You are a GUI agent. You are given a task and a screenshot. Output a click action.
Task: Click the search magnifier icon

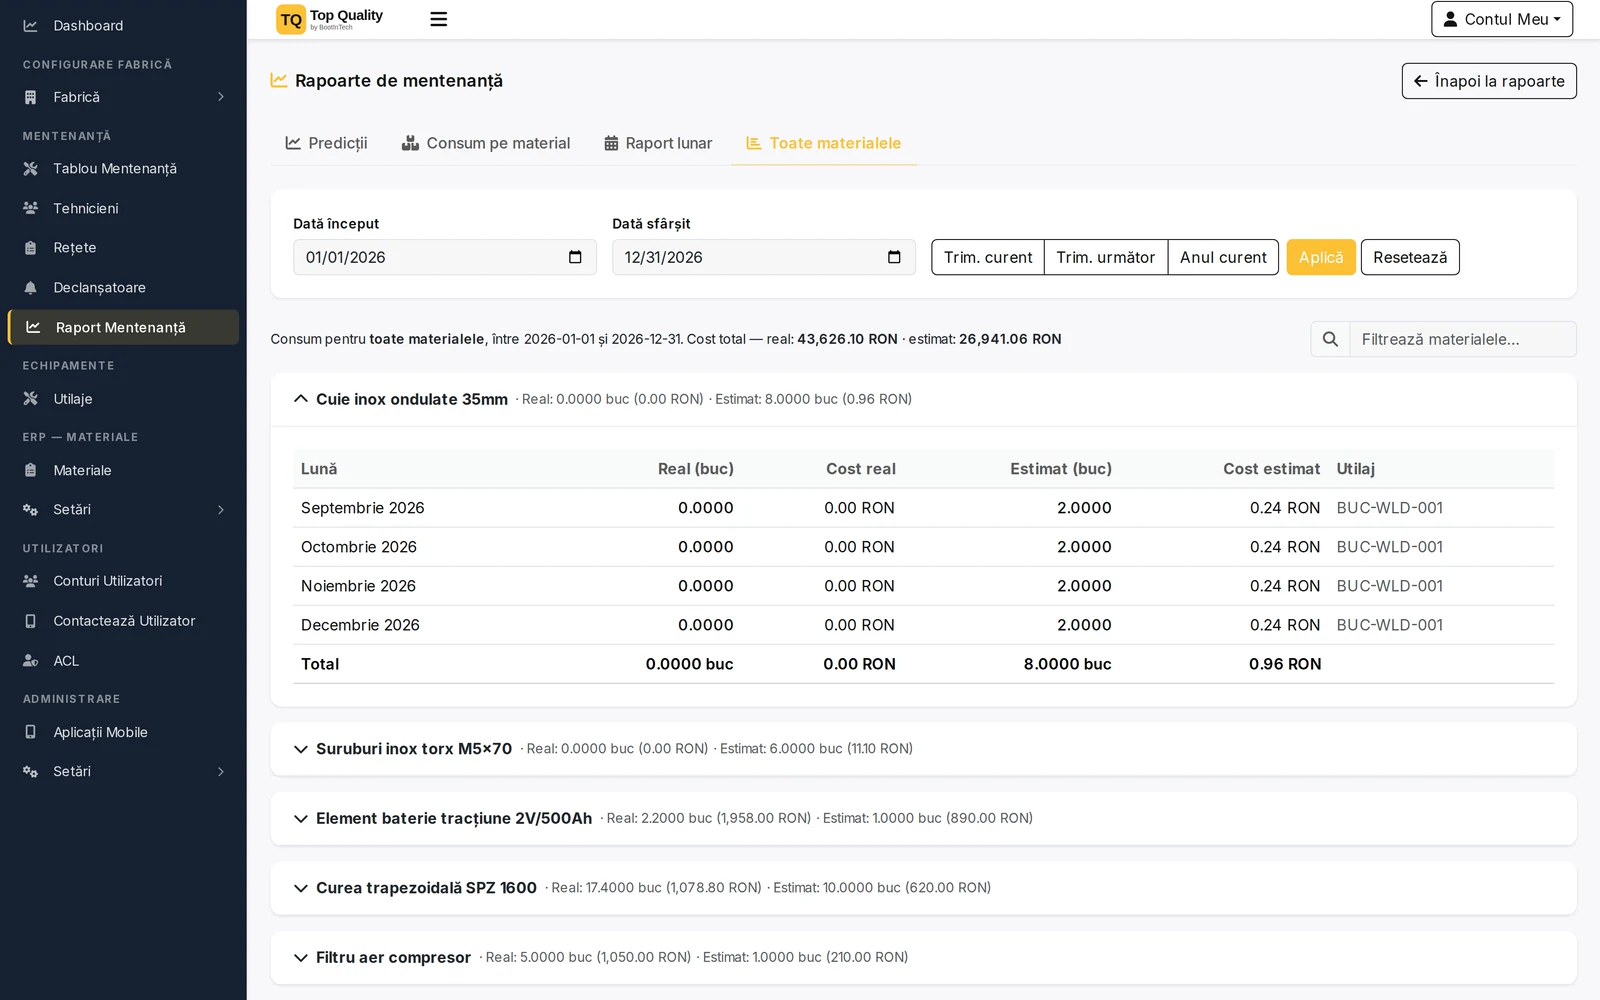pos(1330,339)
